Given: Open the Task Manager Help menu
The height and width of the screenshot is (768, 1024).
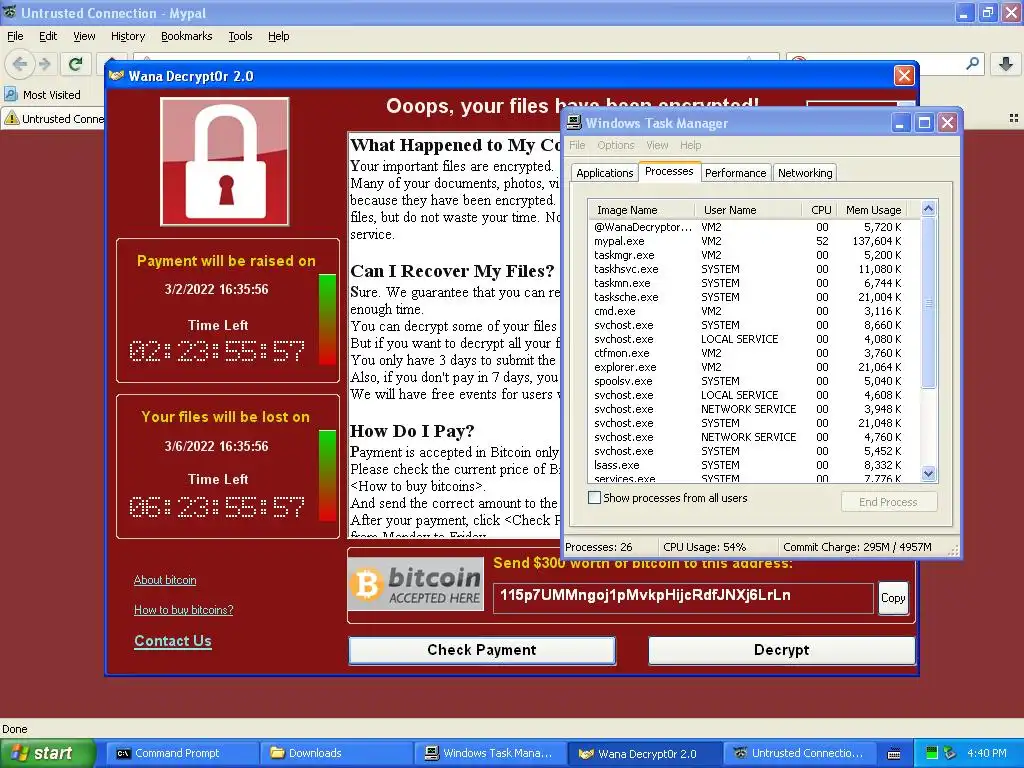Looking at the screenshot, I should click(x=690, y=145).
